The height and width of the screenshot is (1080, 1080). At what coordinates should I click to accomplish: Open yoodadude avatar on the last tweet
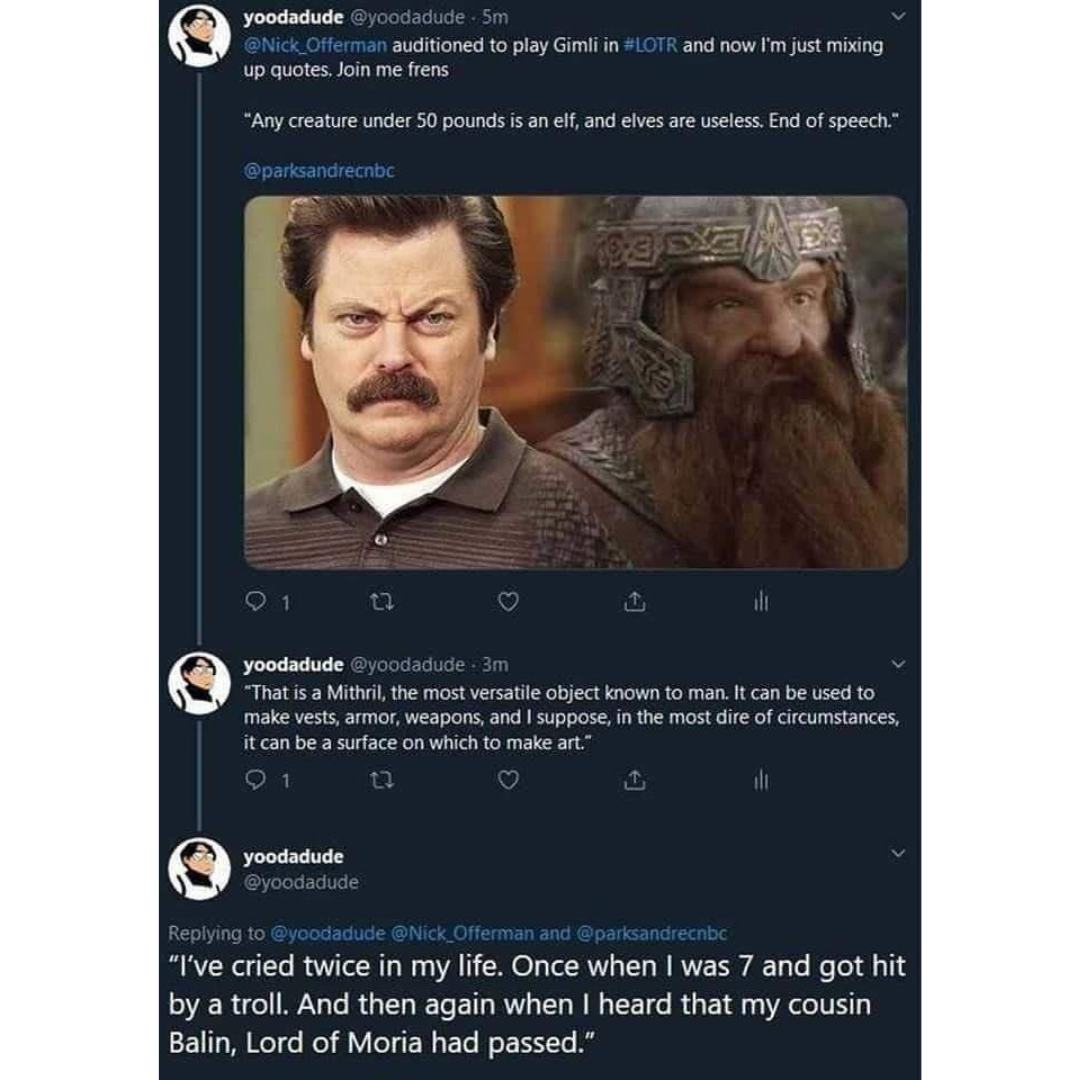[198, 866]
